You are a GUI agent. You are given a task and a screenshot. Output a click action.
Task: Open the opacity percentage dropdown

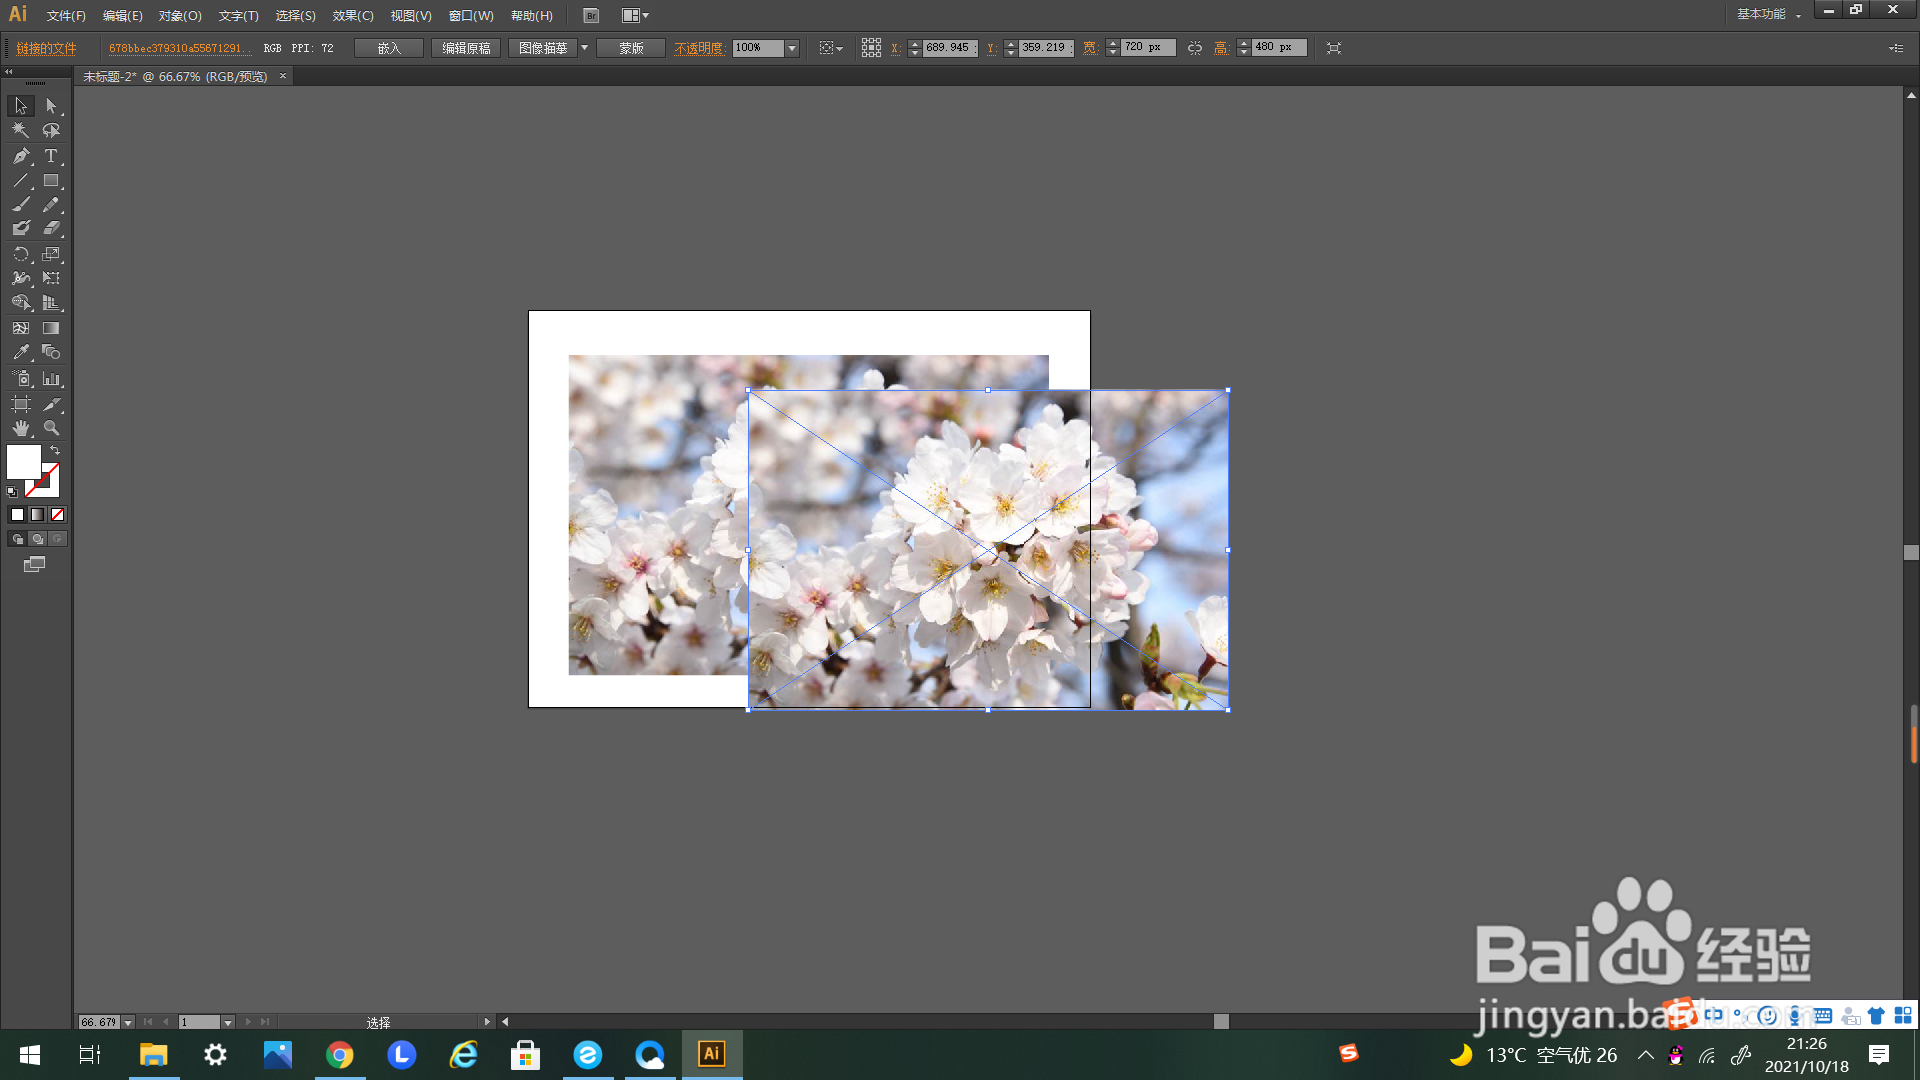tap(792, 48)
